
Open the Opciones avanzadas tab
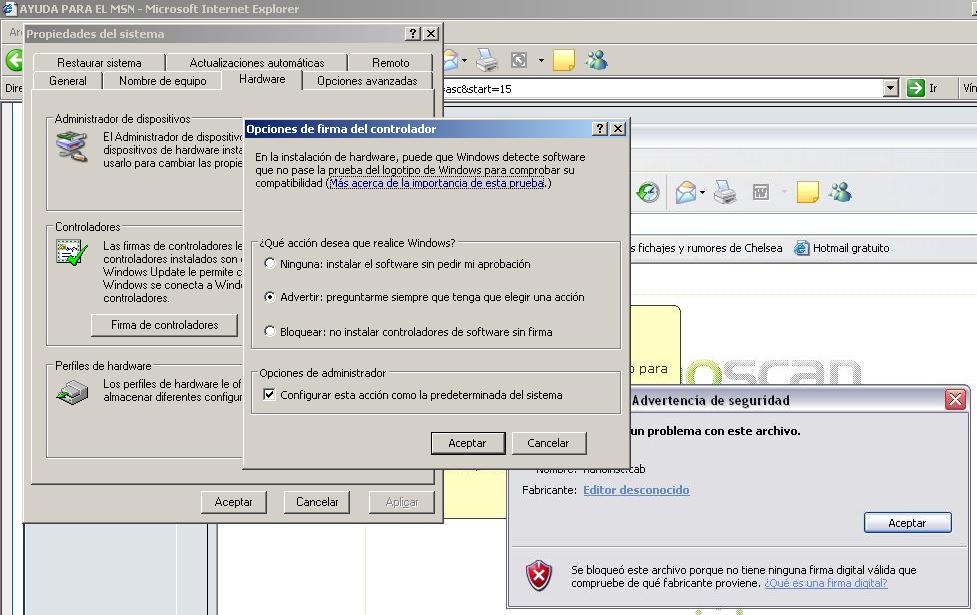click(367, 80)
